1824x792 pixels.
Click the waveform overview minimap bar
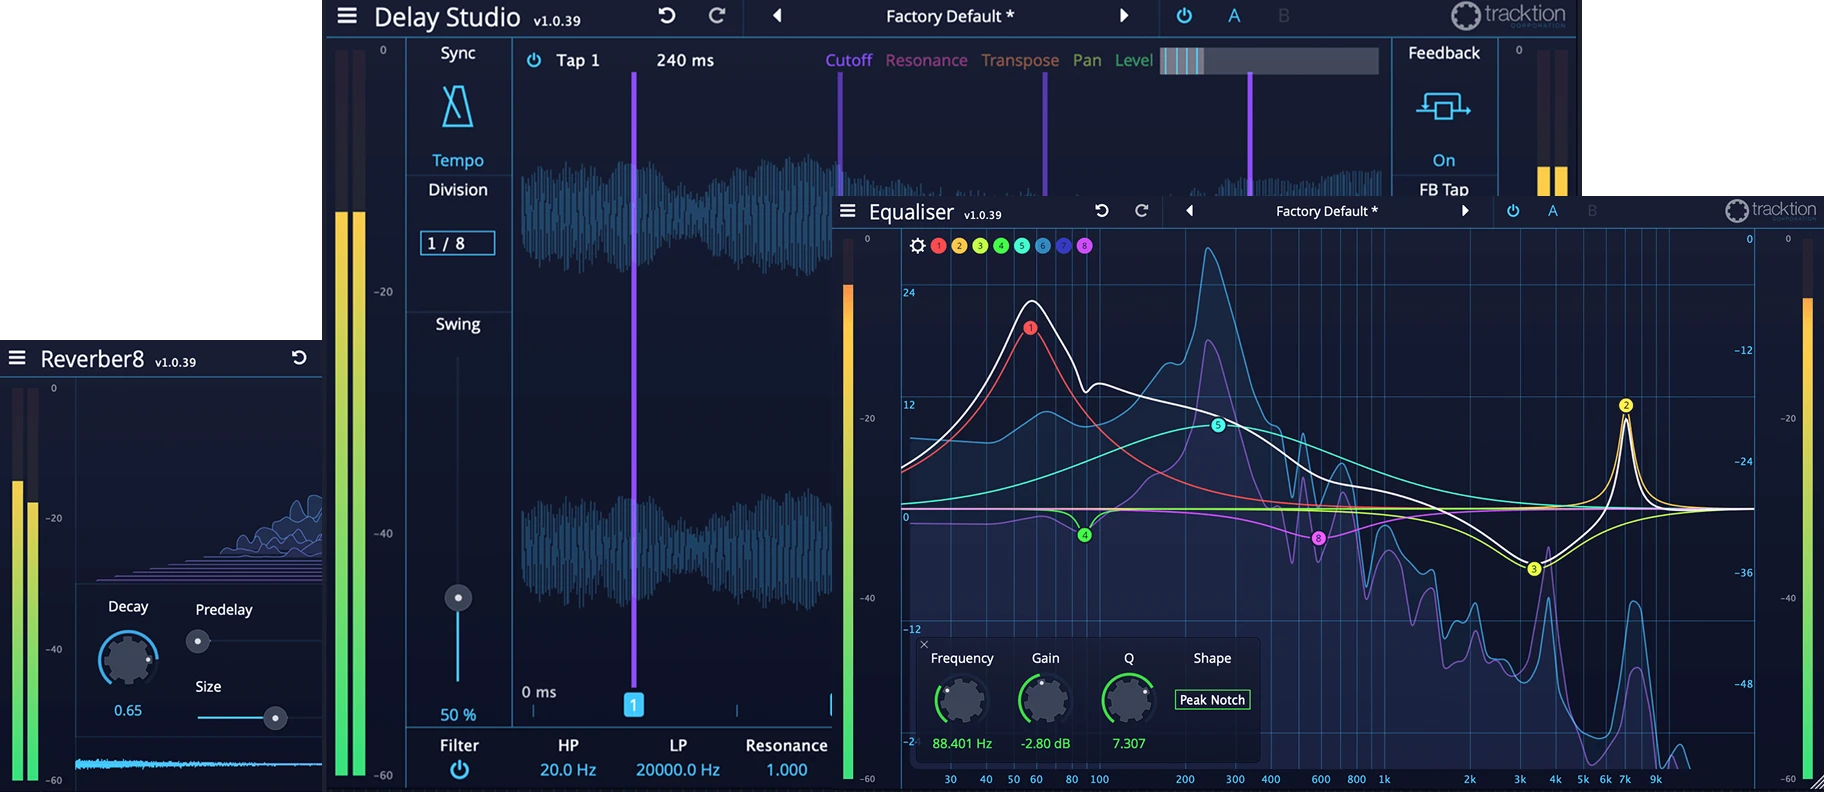pos(1269,61)
